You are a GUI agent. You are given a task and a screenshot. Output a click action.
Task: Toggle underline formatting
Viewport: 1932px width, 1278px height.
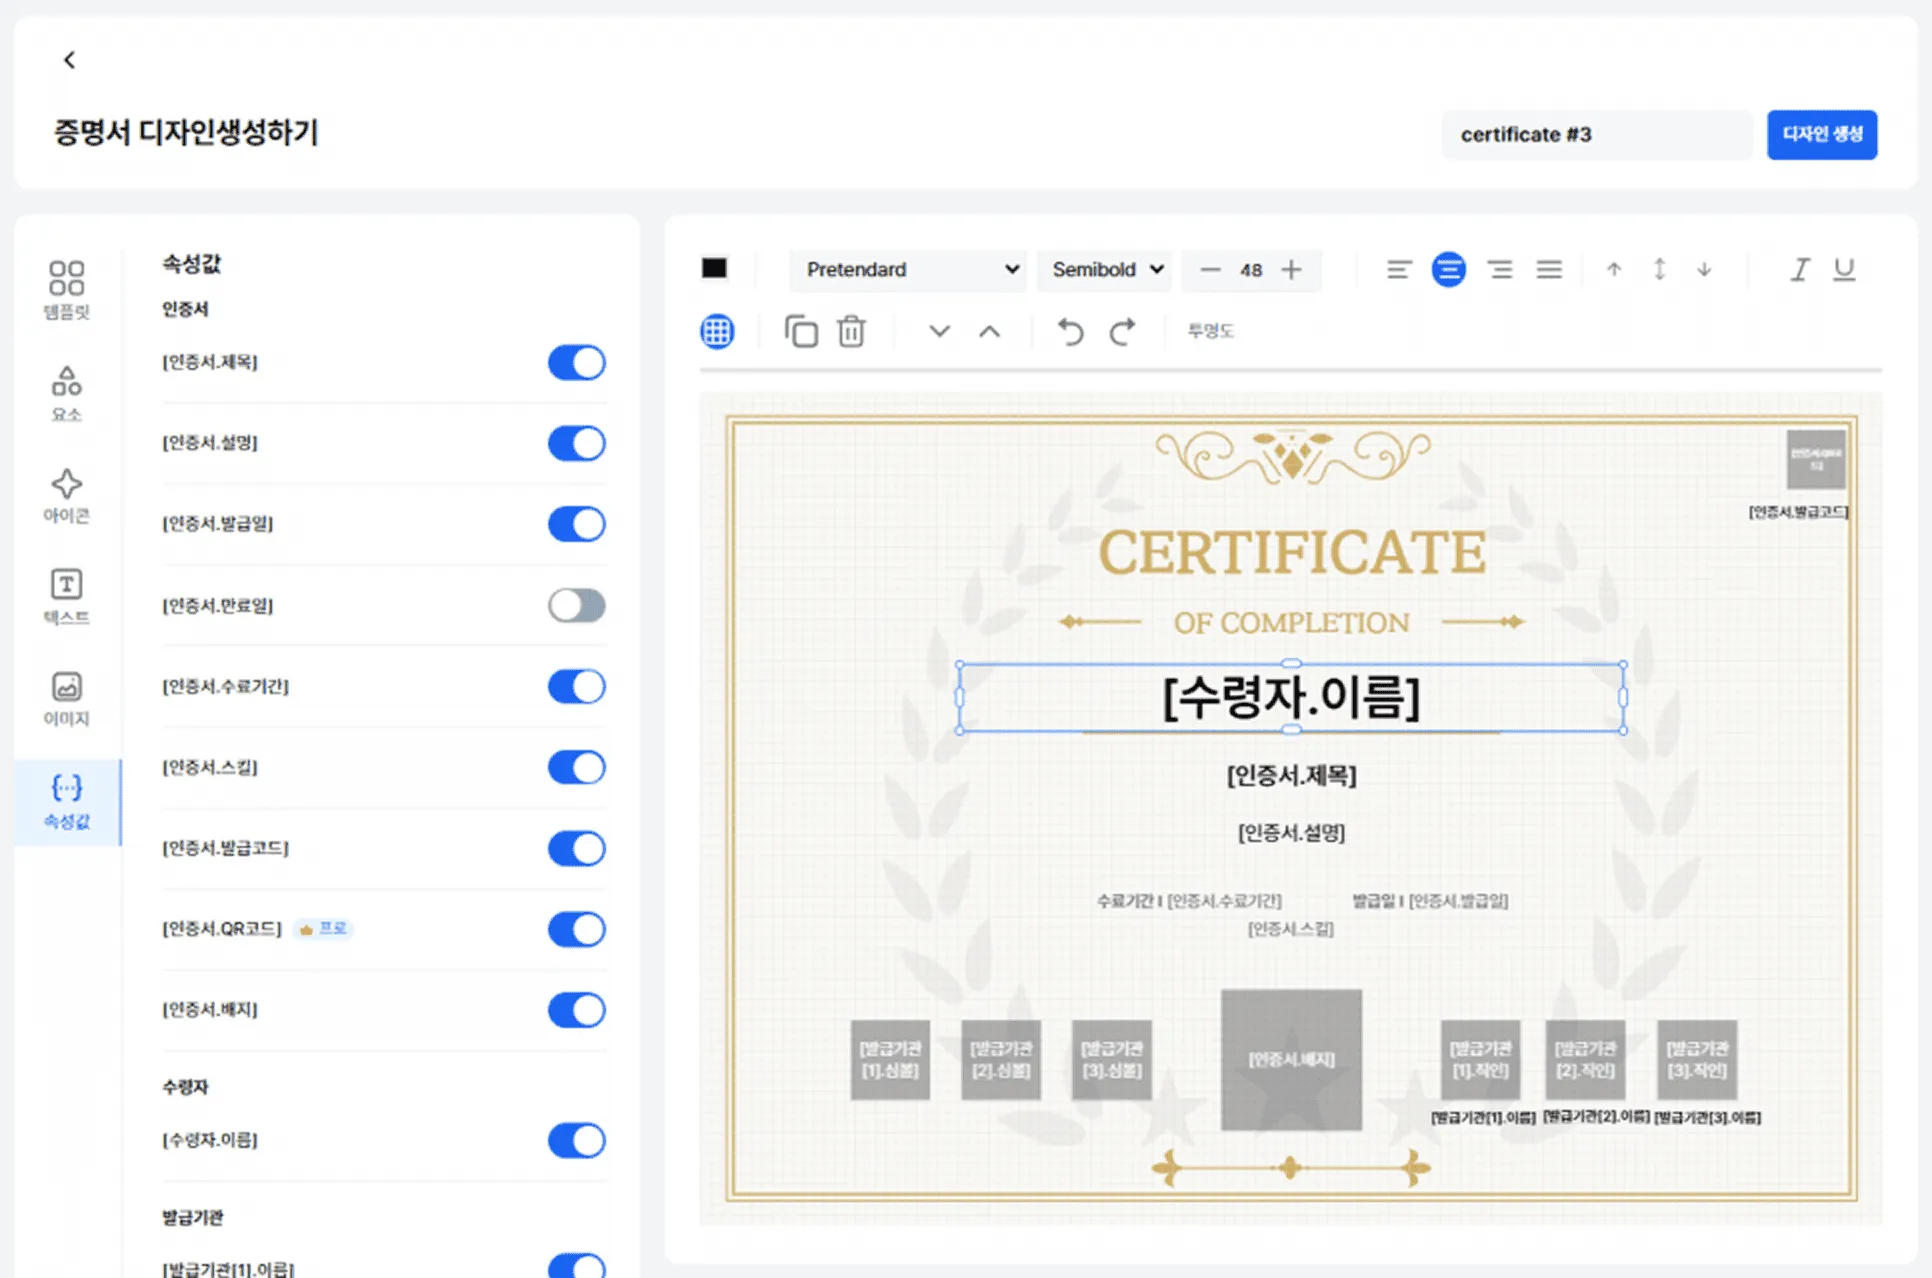1844,270
